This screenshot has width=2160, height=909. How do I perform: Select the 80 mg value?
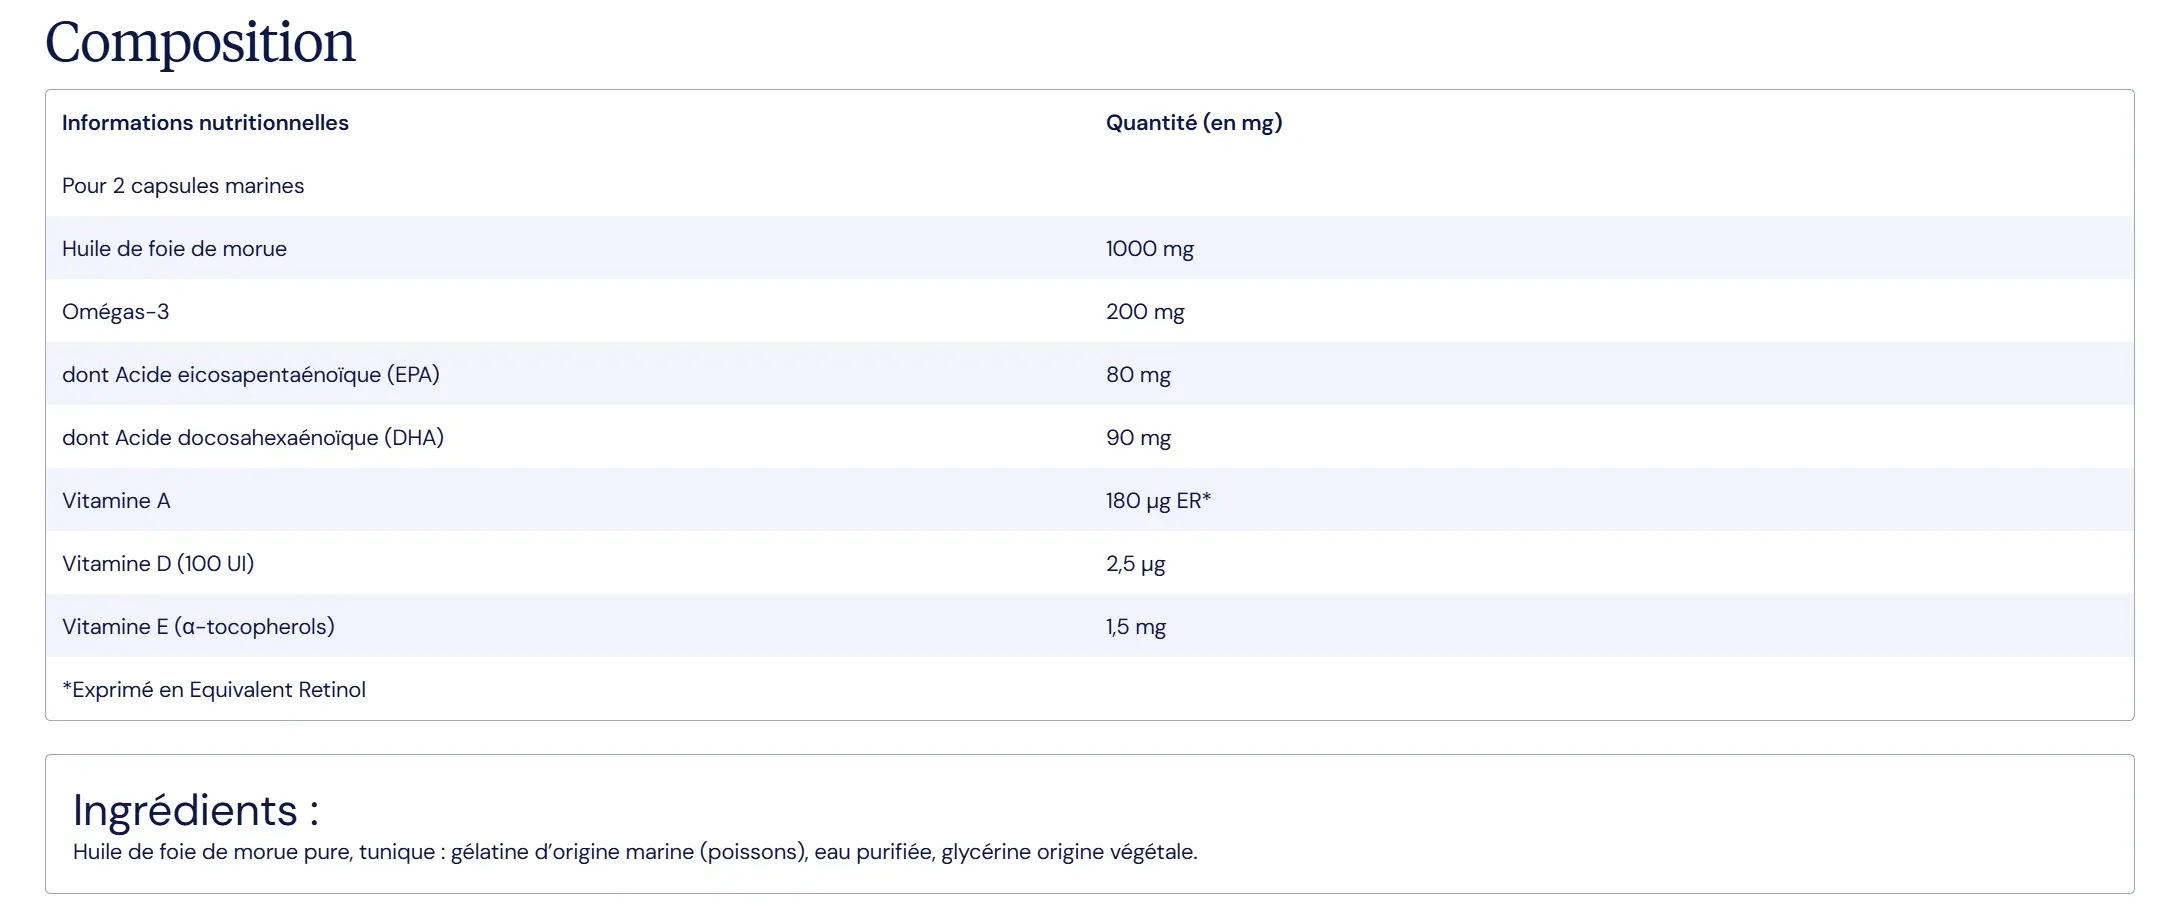tap(1138, 375)
